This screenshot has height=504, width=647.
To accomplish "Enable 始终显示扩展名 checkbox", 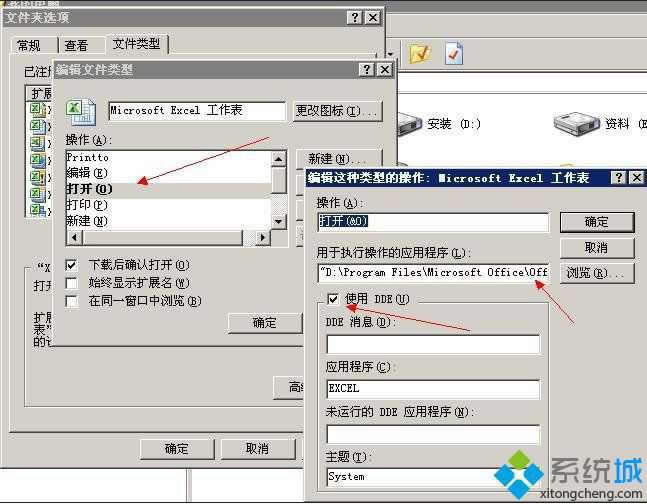I will [x=71, y=283].
